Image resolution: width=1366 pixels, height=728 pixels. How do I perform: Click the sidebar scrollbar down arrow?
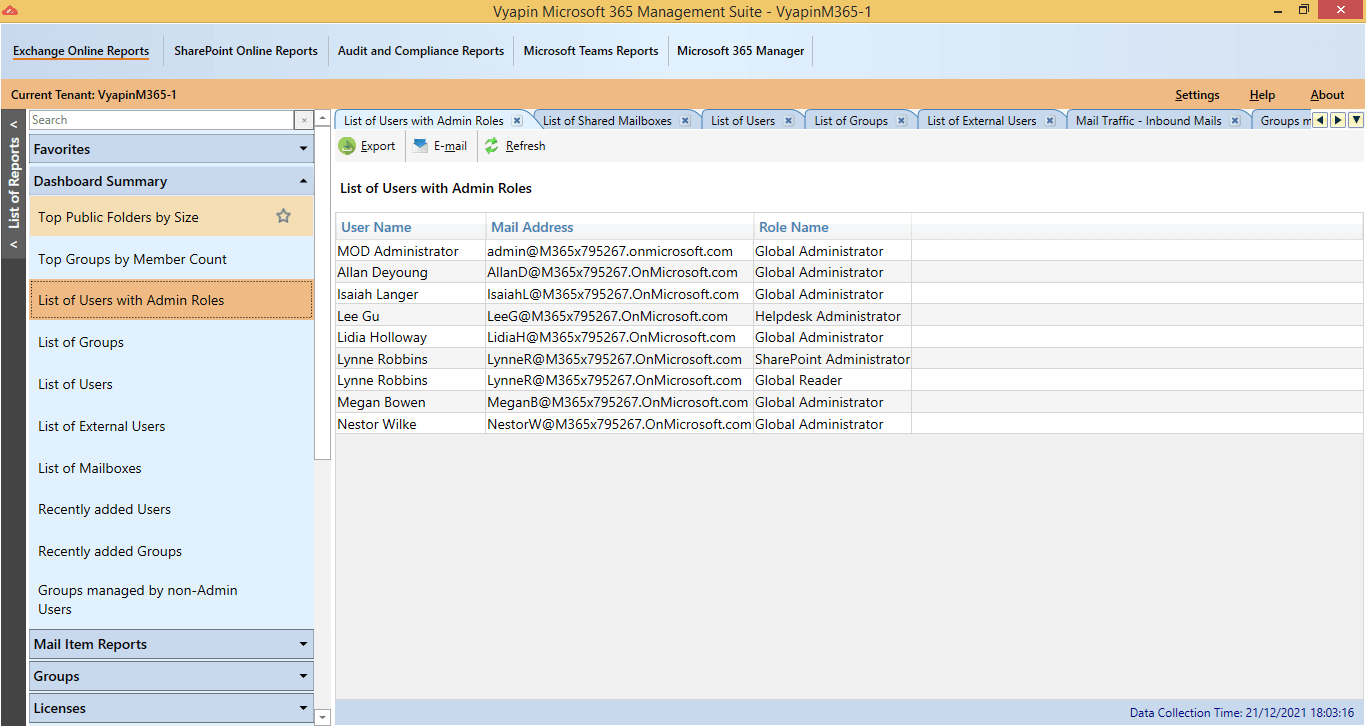[322, 717]
